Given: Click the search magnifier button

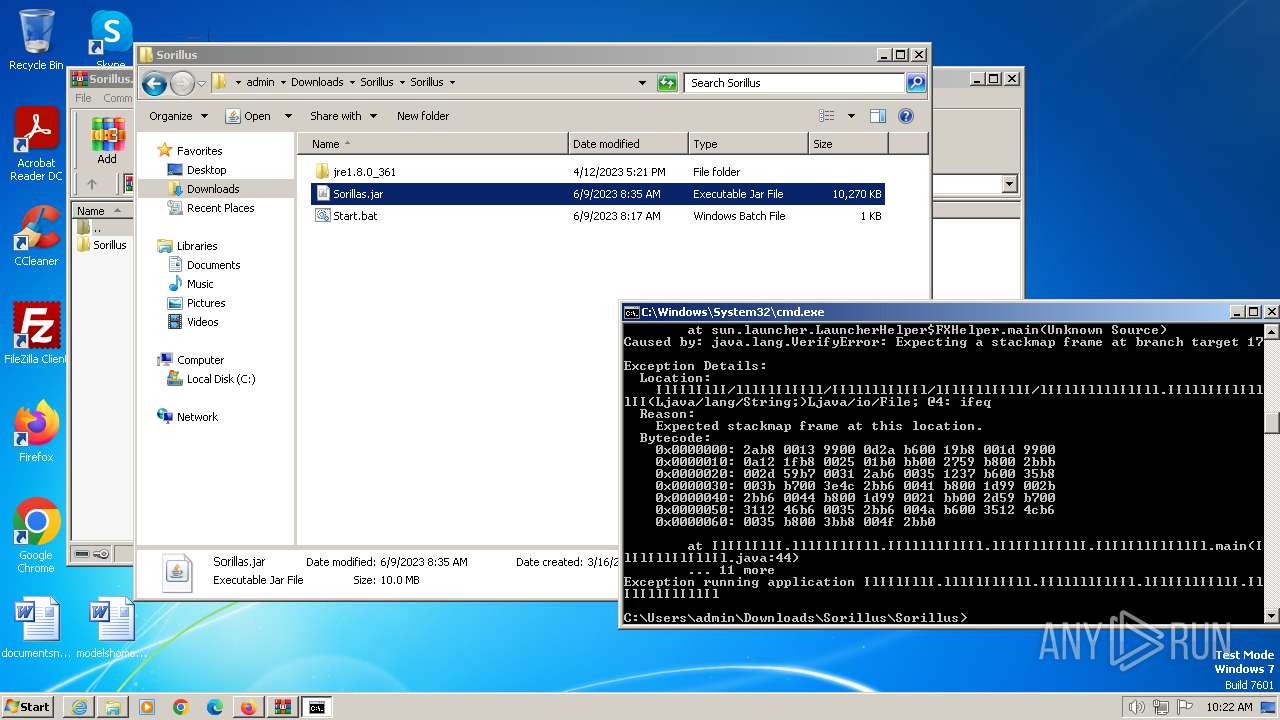Looking at the screenshot, I should pyautogui.click(x=915, y=83).
